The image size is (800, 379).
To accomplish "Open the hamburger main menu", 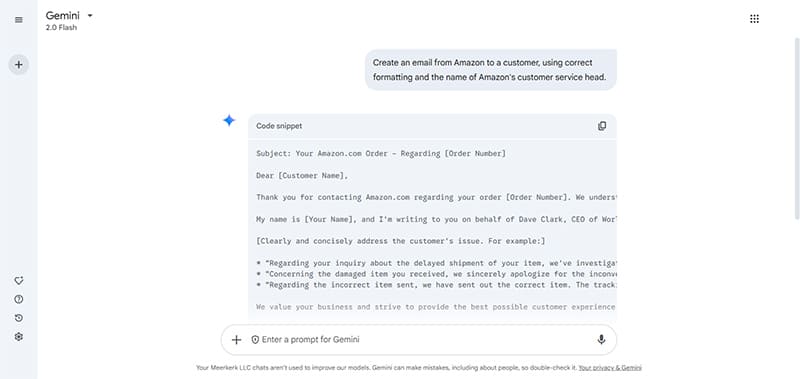I will [x=19, y=20].
